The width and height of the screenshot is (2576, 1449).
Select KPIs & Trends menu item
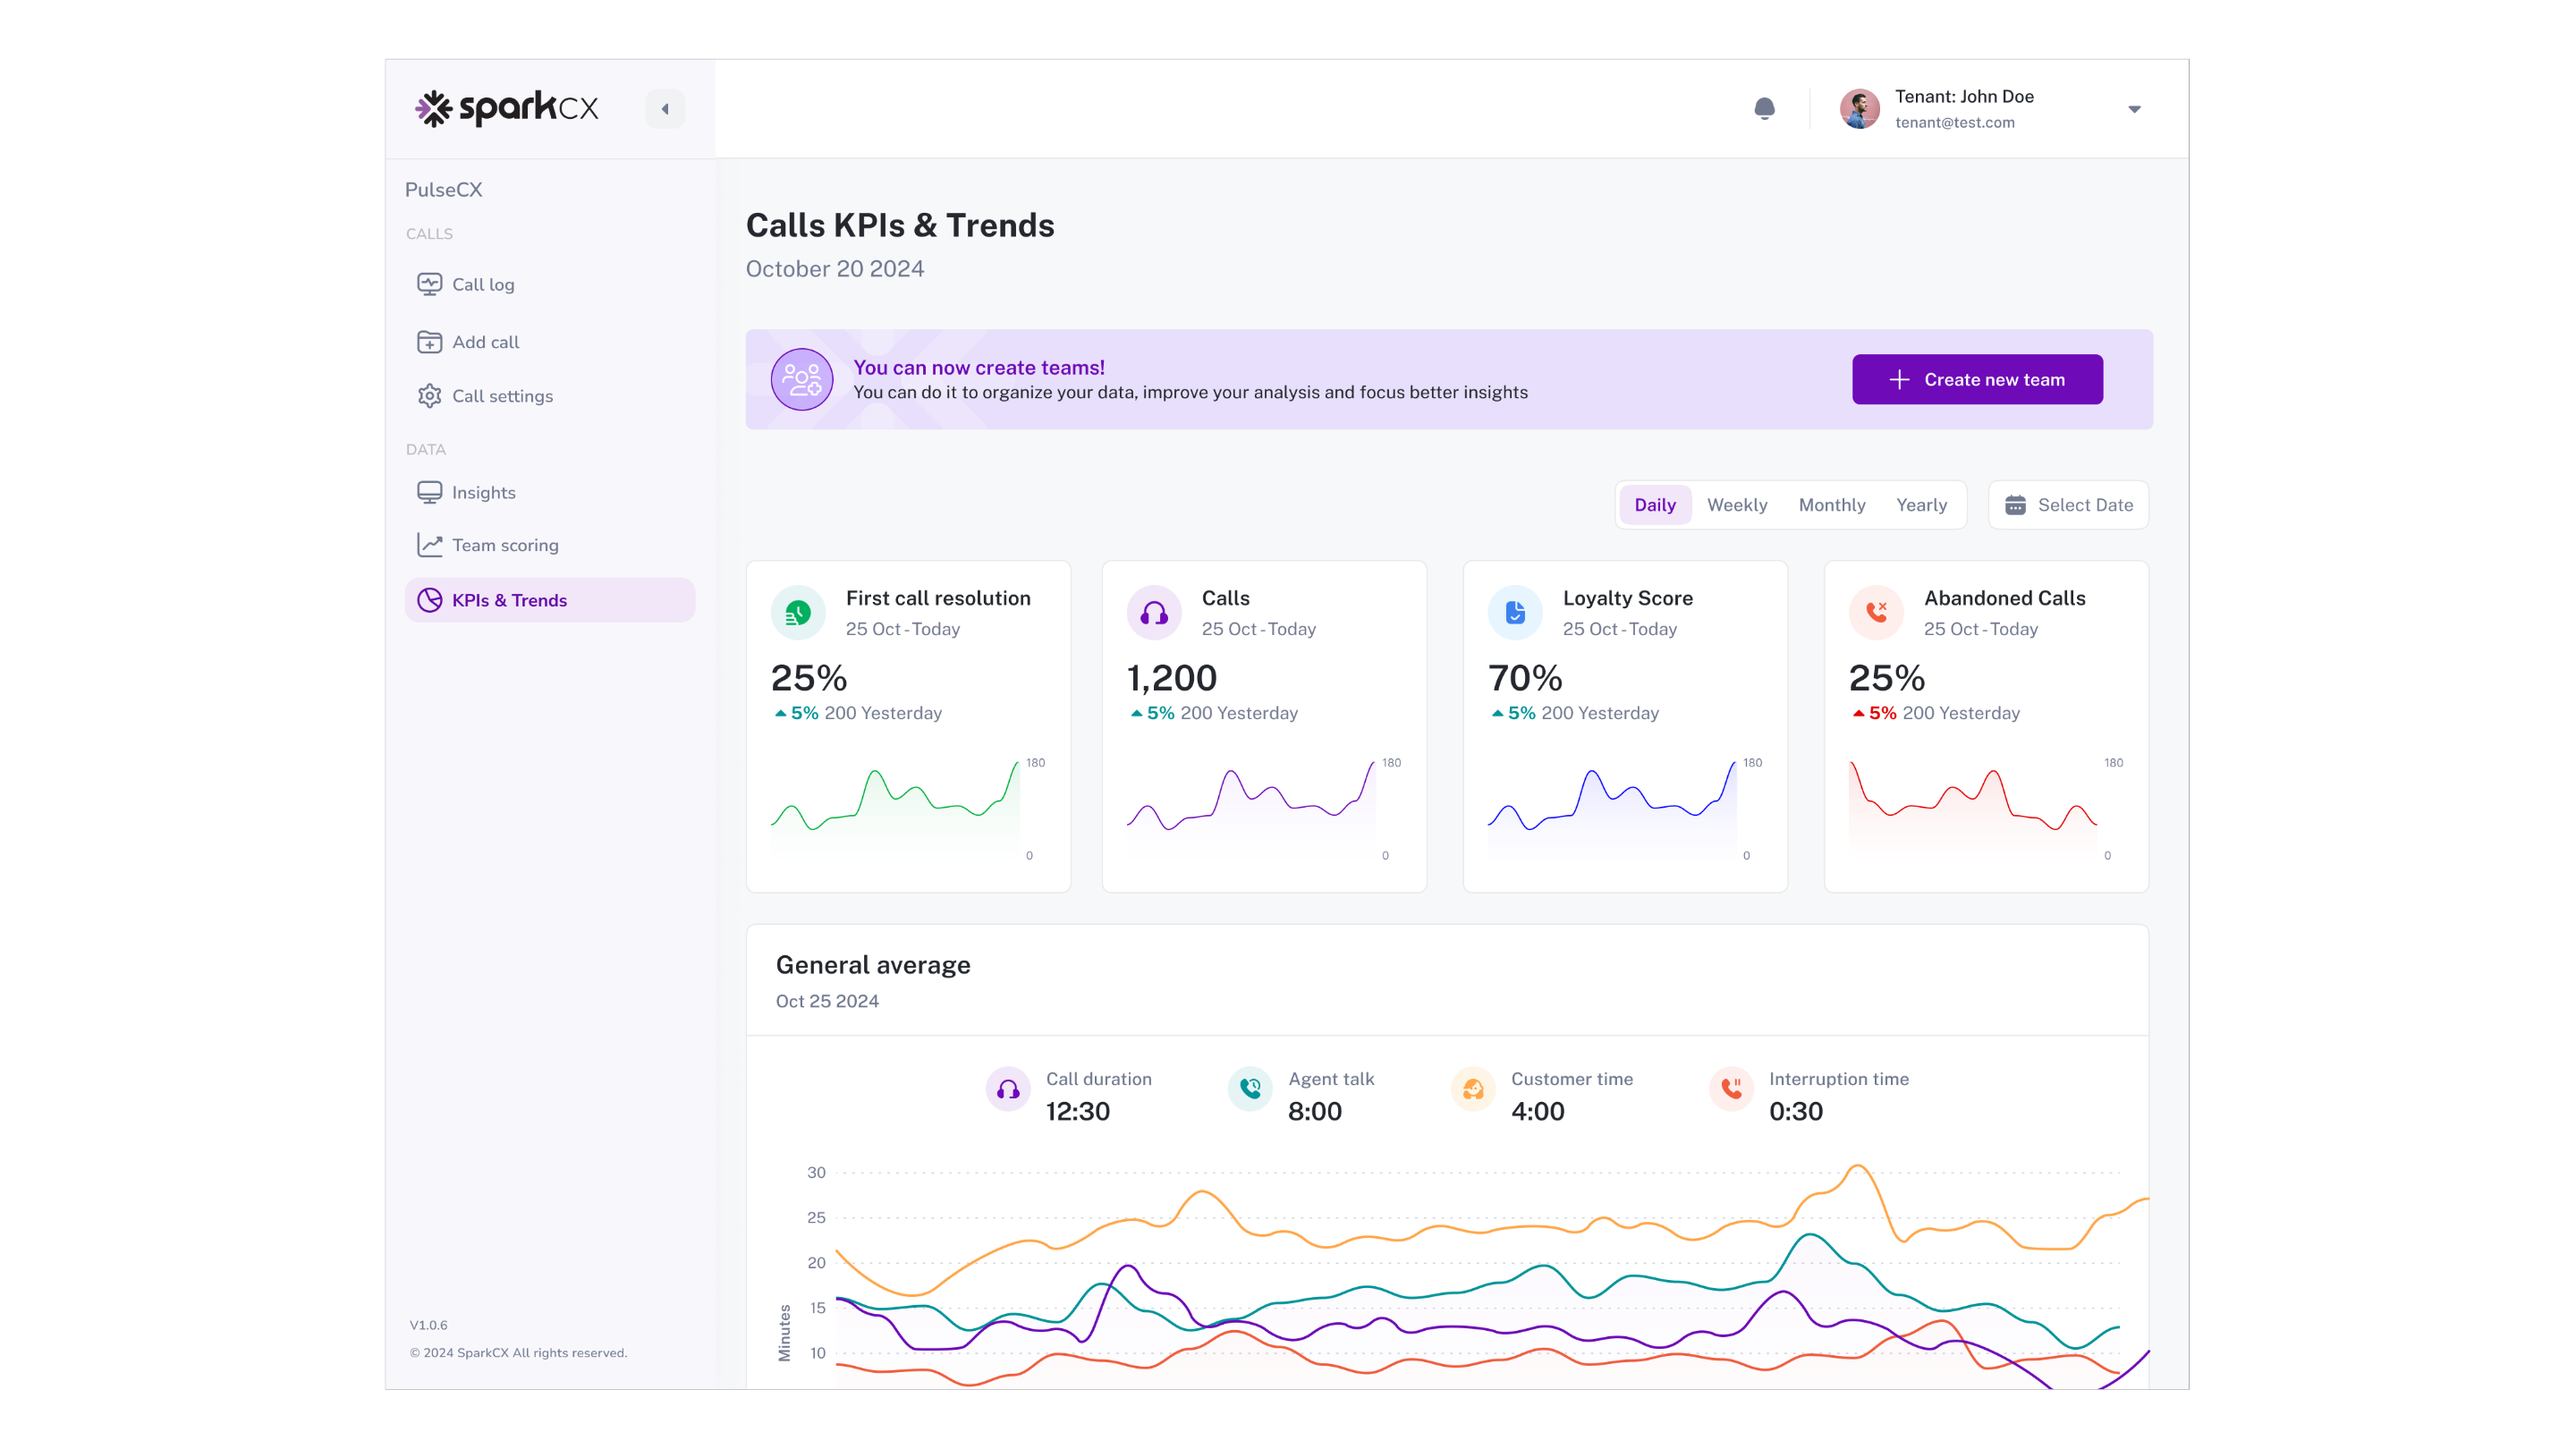coord(550,600)
